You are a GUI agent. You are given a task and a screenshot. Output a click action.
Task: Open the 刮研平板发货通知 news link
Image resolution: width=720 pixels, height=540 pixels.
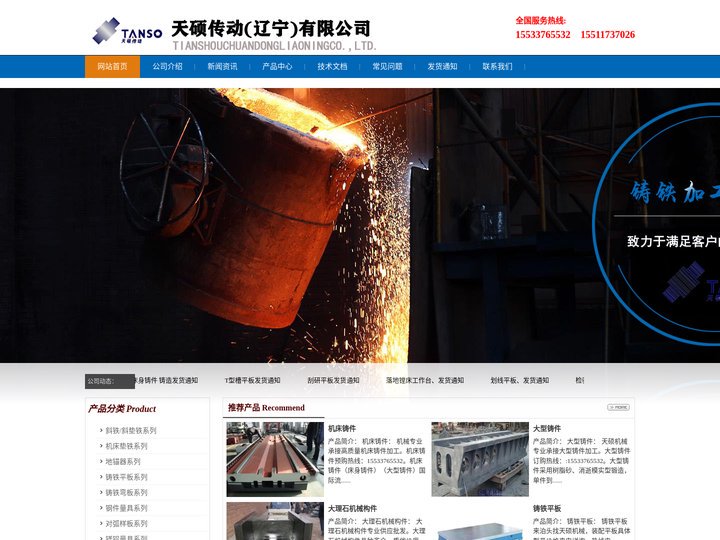pos(333,381)
